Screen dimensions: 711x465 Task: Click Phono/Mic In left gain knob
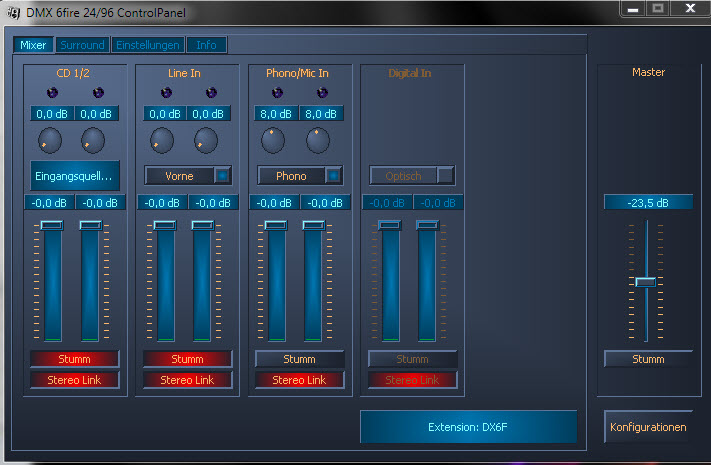pyautogui.click(x=273, y=140)
